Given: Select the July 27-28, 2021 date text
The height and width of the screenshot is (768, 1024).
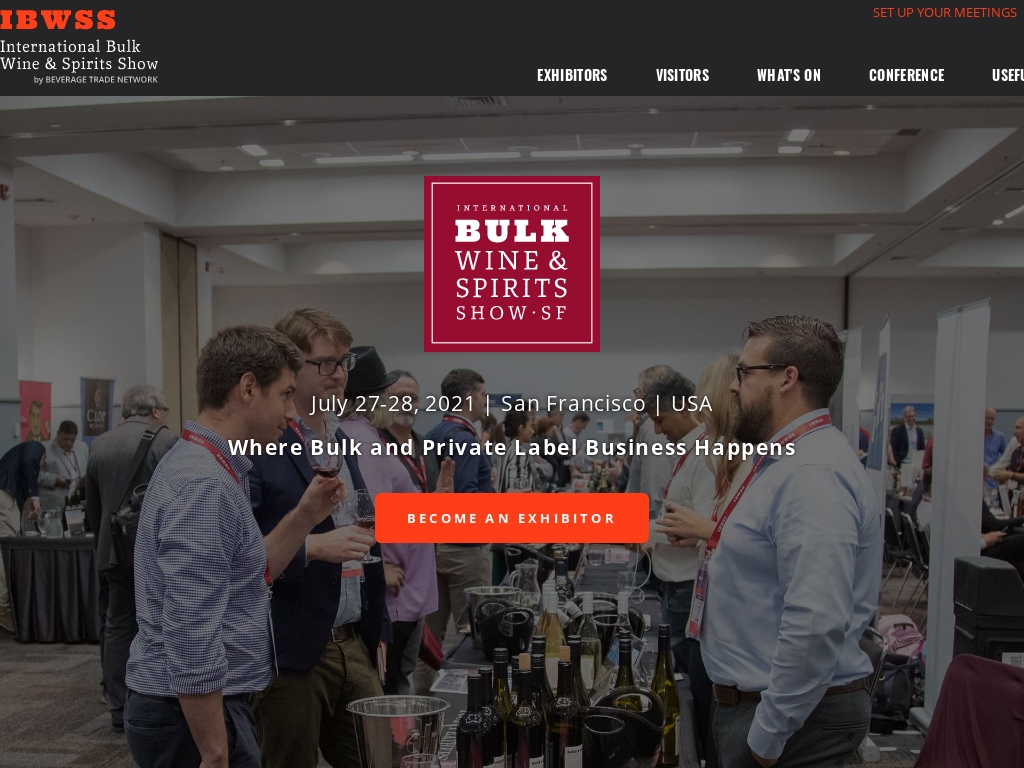Looking at the screenshot, I should pyautogui.click(x=392, y=404).
